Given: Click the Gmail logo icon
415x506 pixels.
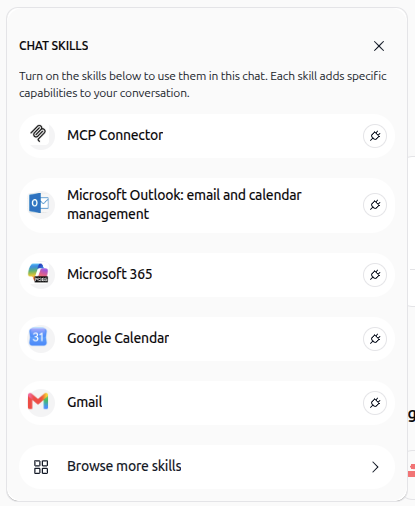Looking at the screenshot, I should (x=38, y=401).
